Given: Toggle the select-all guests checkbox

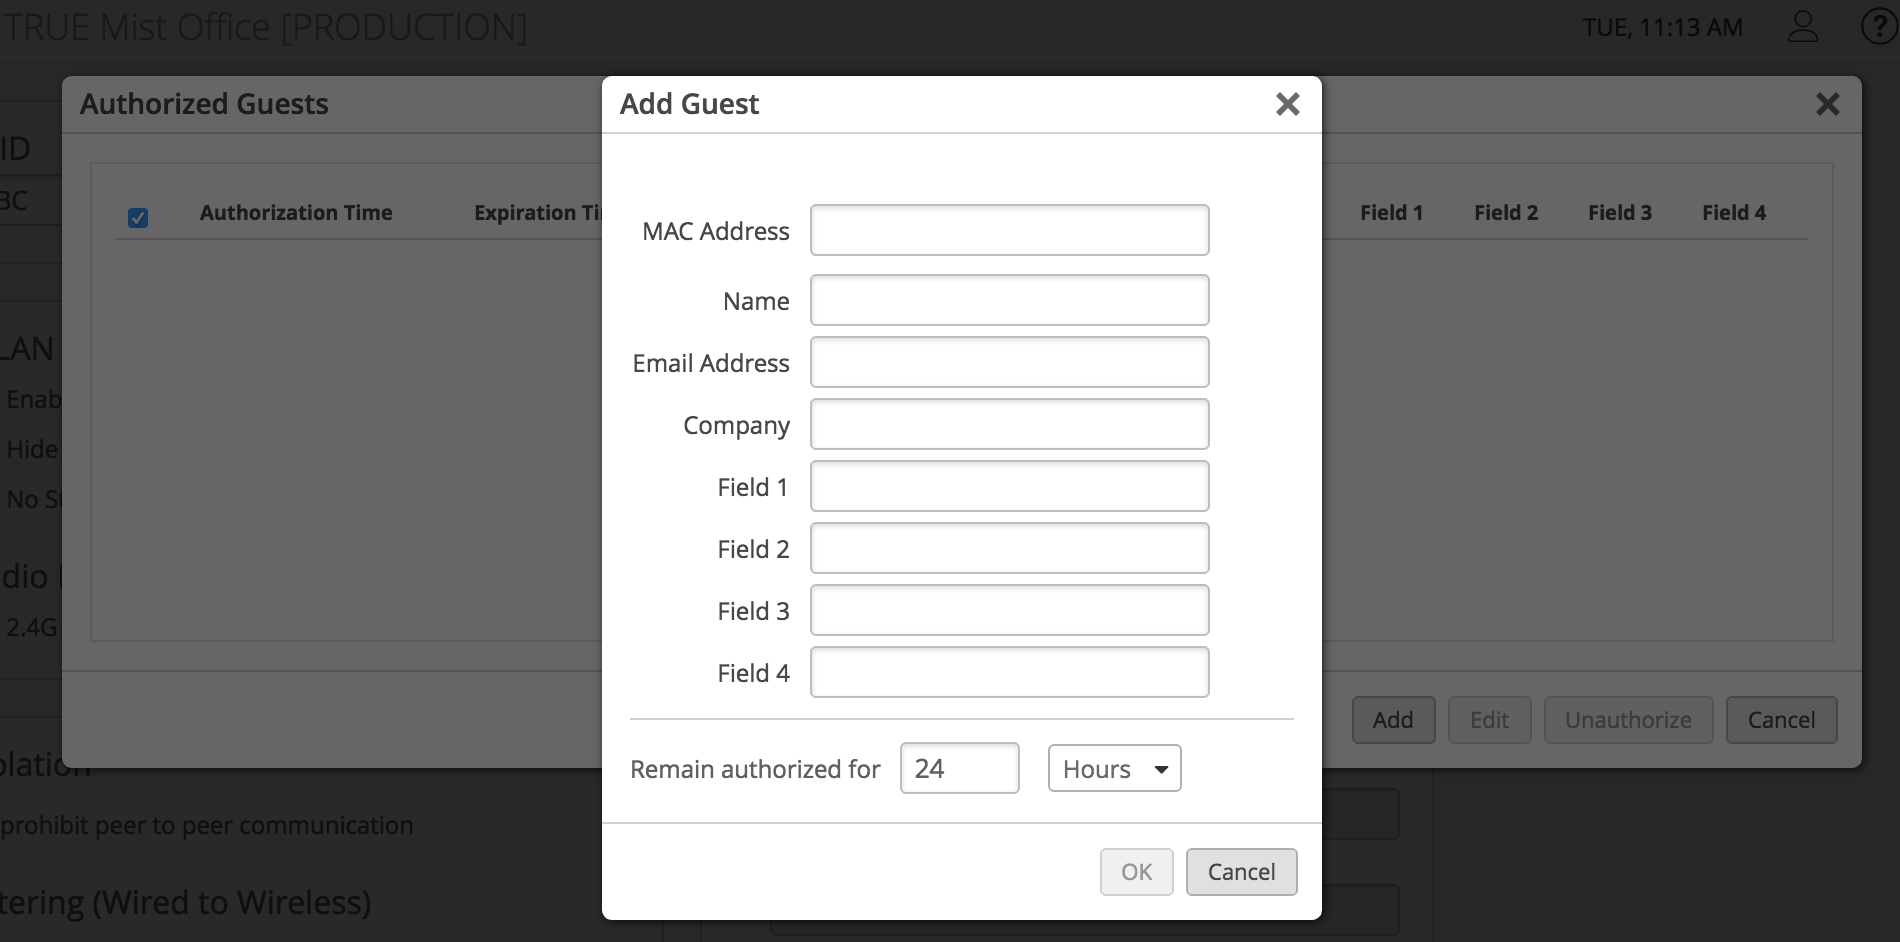Looking at the screenshot, I should point(138,217).
